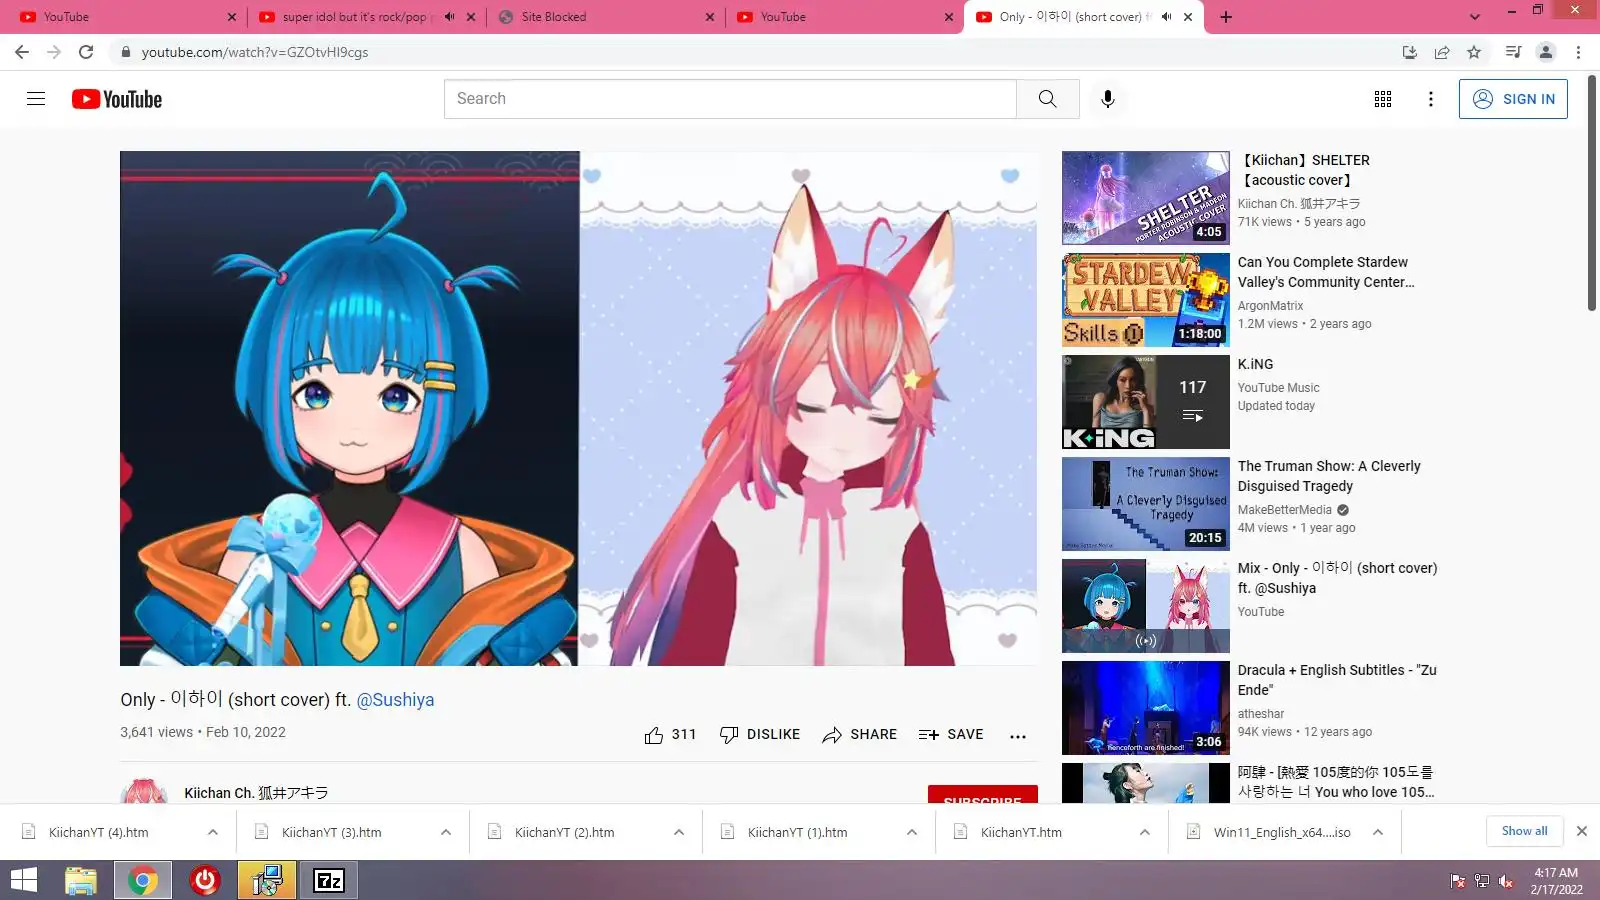Open Dracula English Subtitles thumbnail
Viewport: 1600px width, 900px height.
pyautogui.click(x=1146, y=708)
